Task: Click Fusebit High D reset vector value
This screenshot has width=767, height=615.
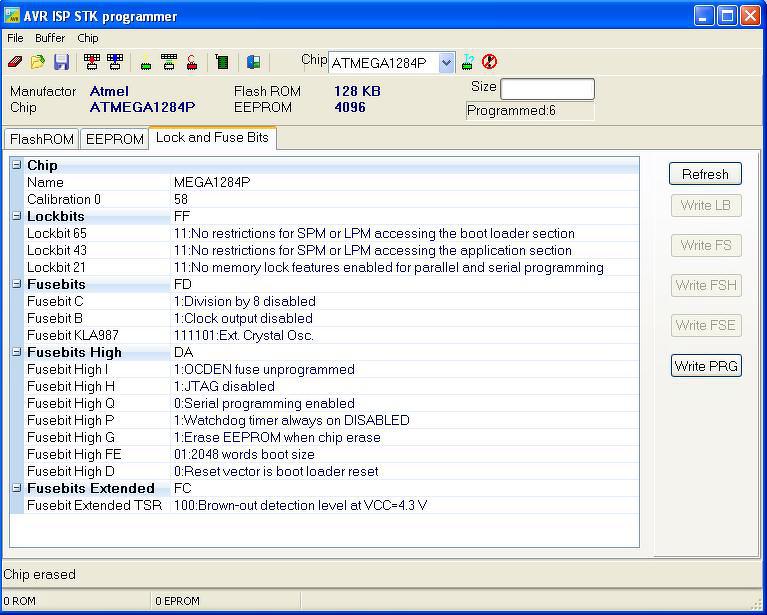Action: (x=276, y=472)
